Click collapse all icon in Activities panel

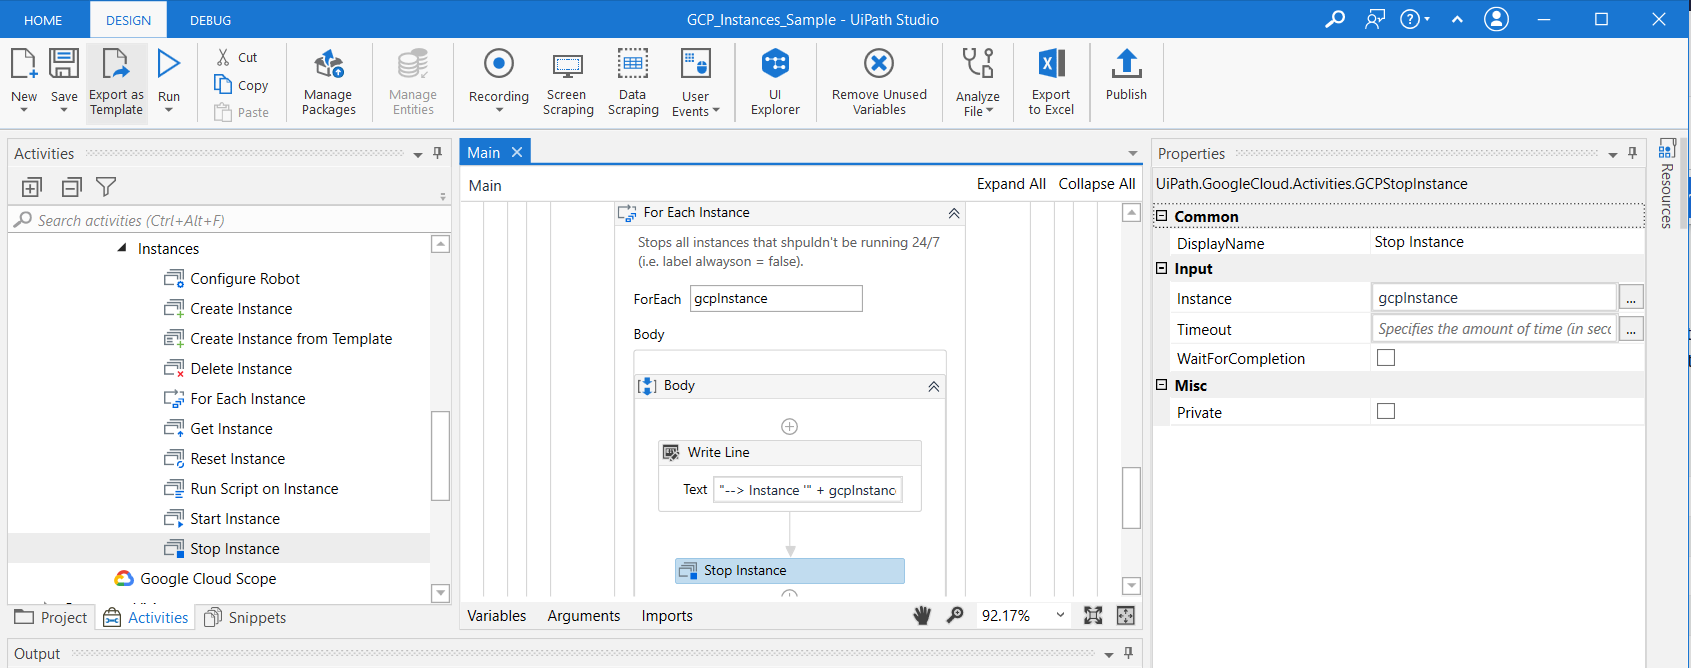pos(71,187)
